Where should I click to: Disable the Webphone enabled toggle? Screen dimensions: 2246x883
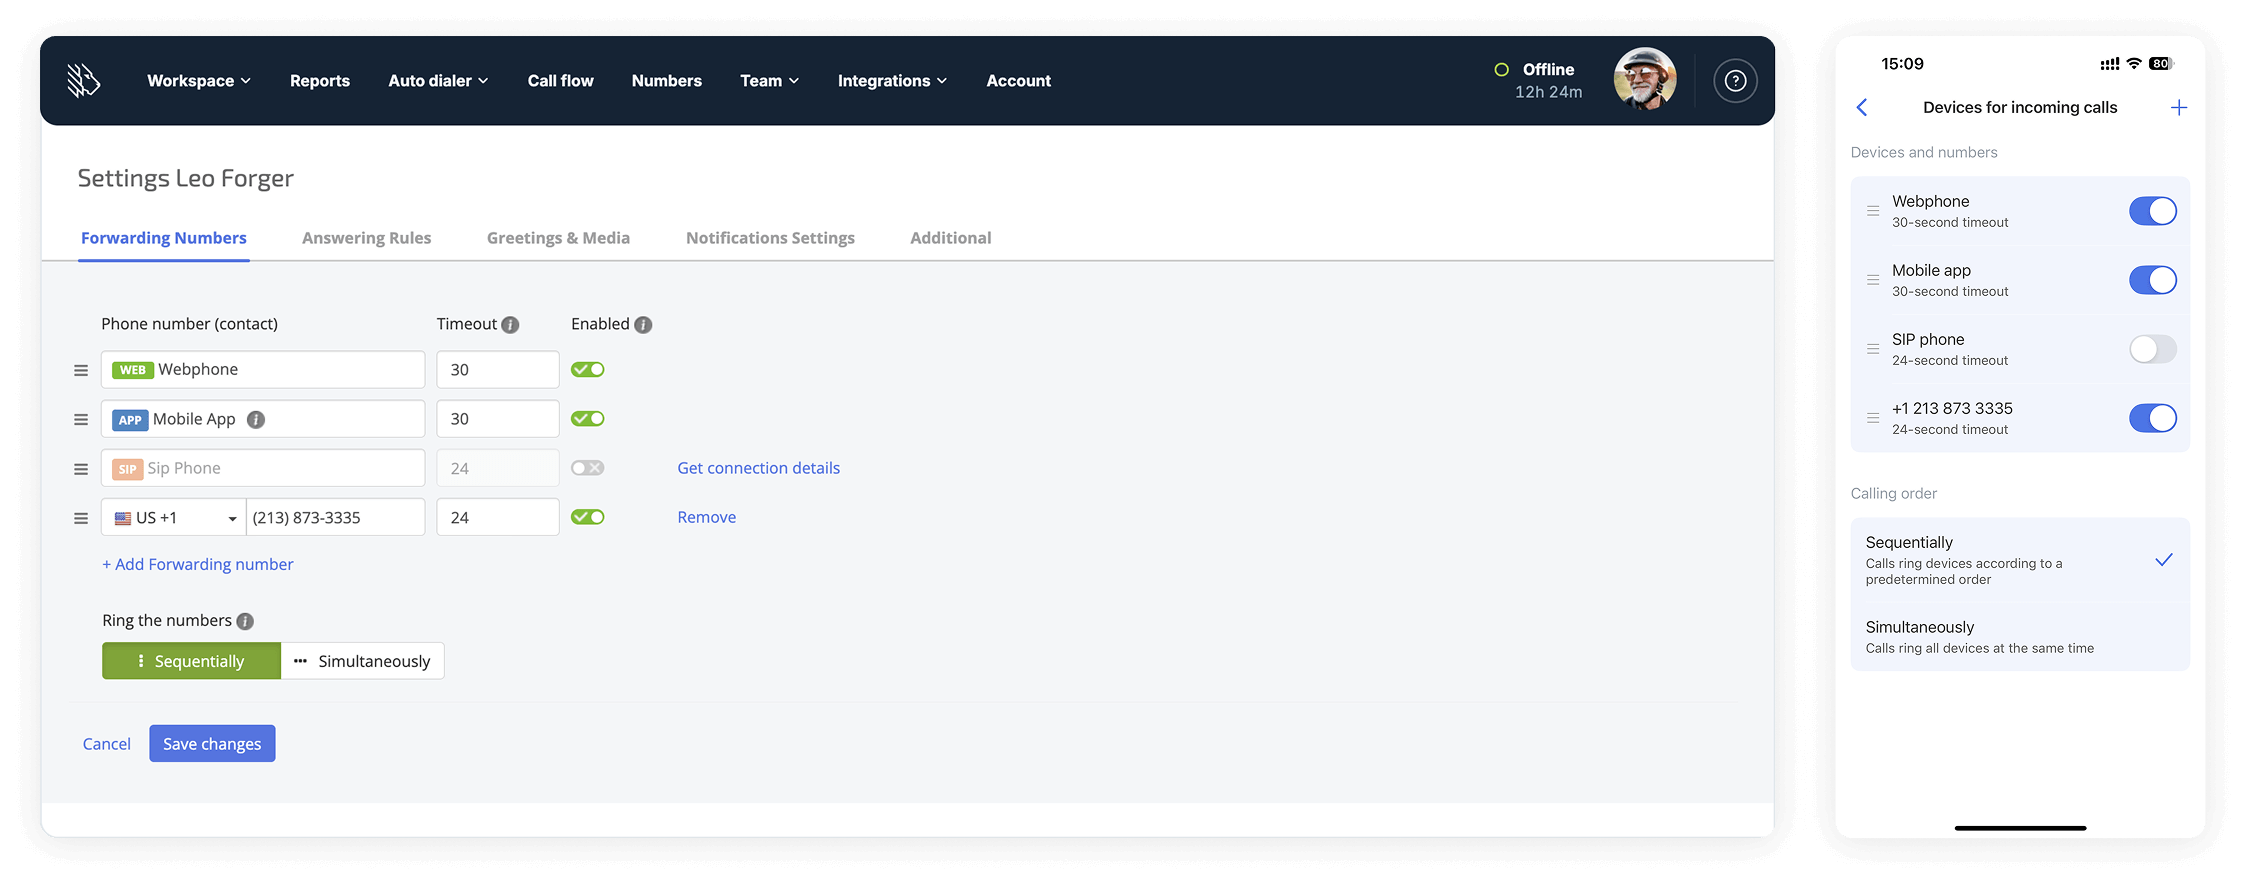point(588,370)
